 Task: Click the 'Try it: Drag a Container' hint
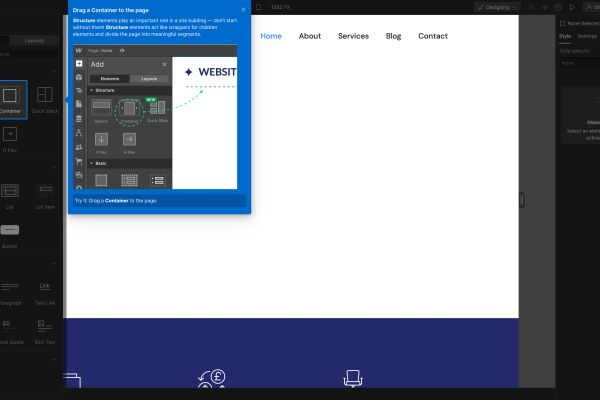pyautogui.click(x=160, y=201)
